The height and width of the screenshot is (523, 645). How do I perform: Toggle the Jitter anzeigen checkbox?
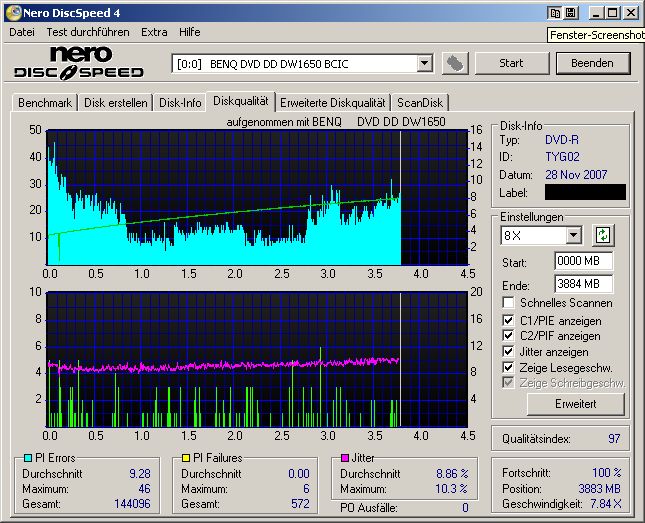click(509, 352)
